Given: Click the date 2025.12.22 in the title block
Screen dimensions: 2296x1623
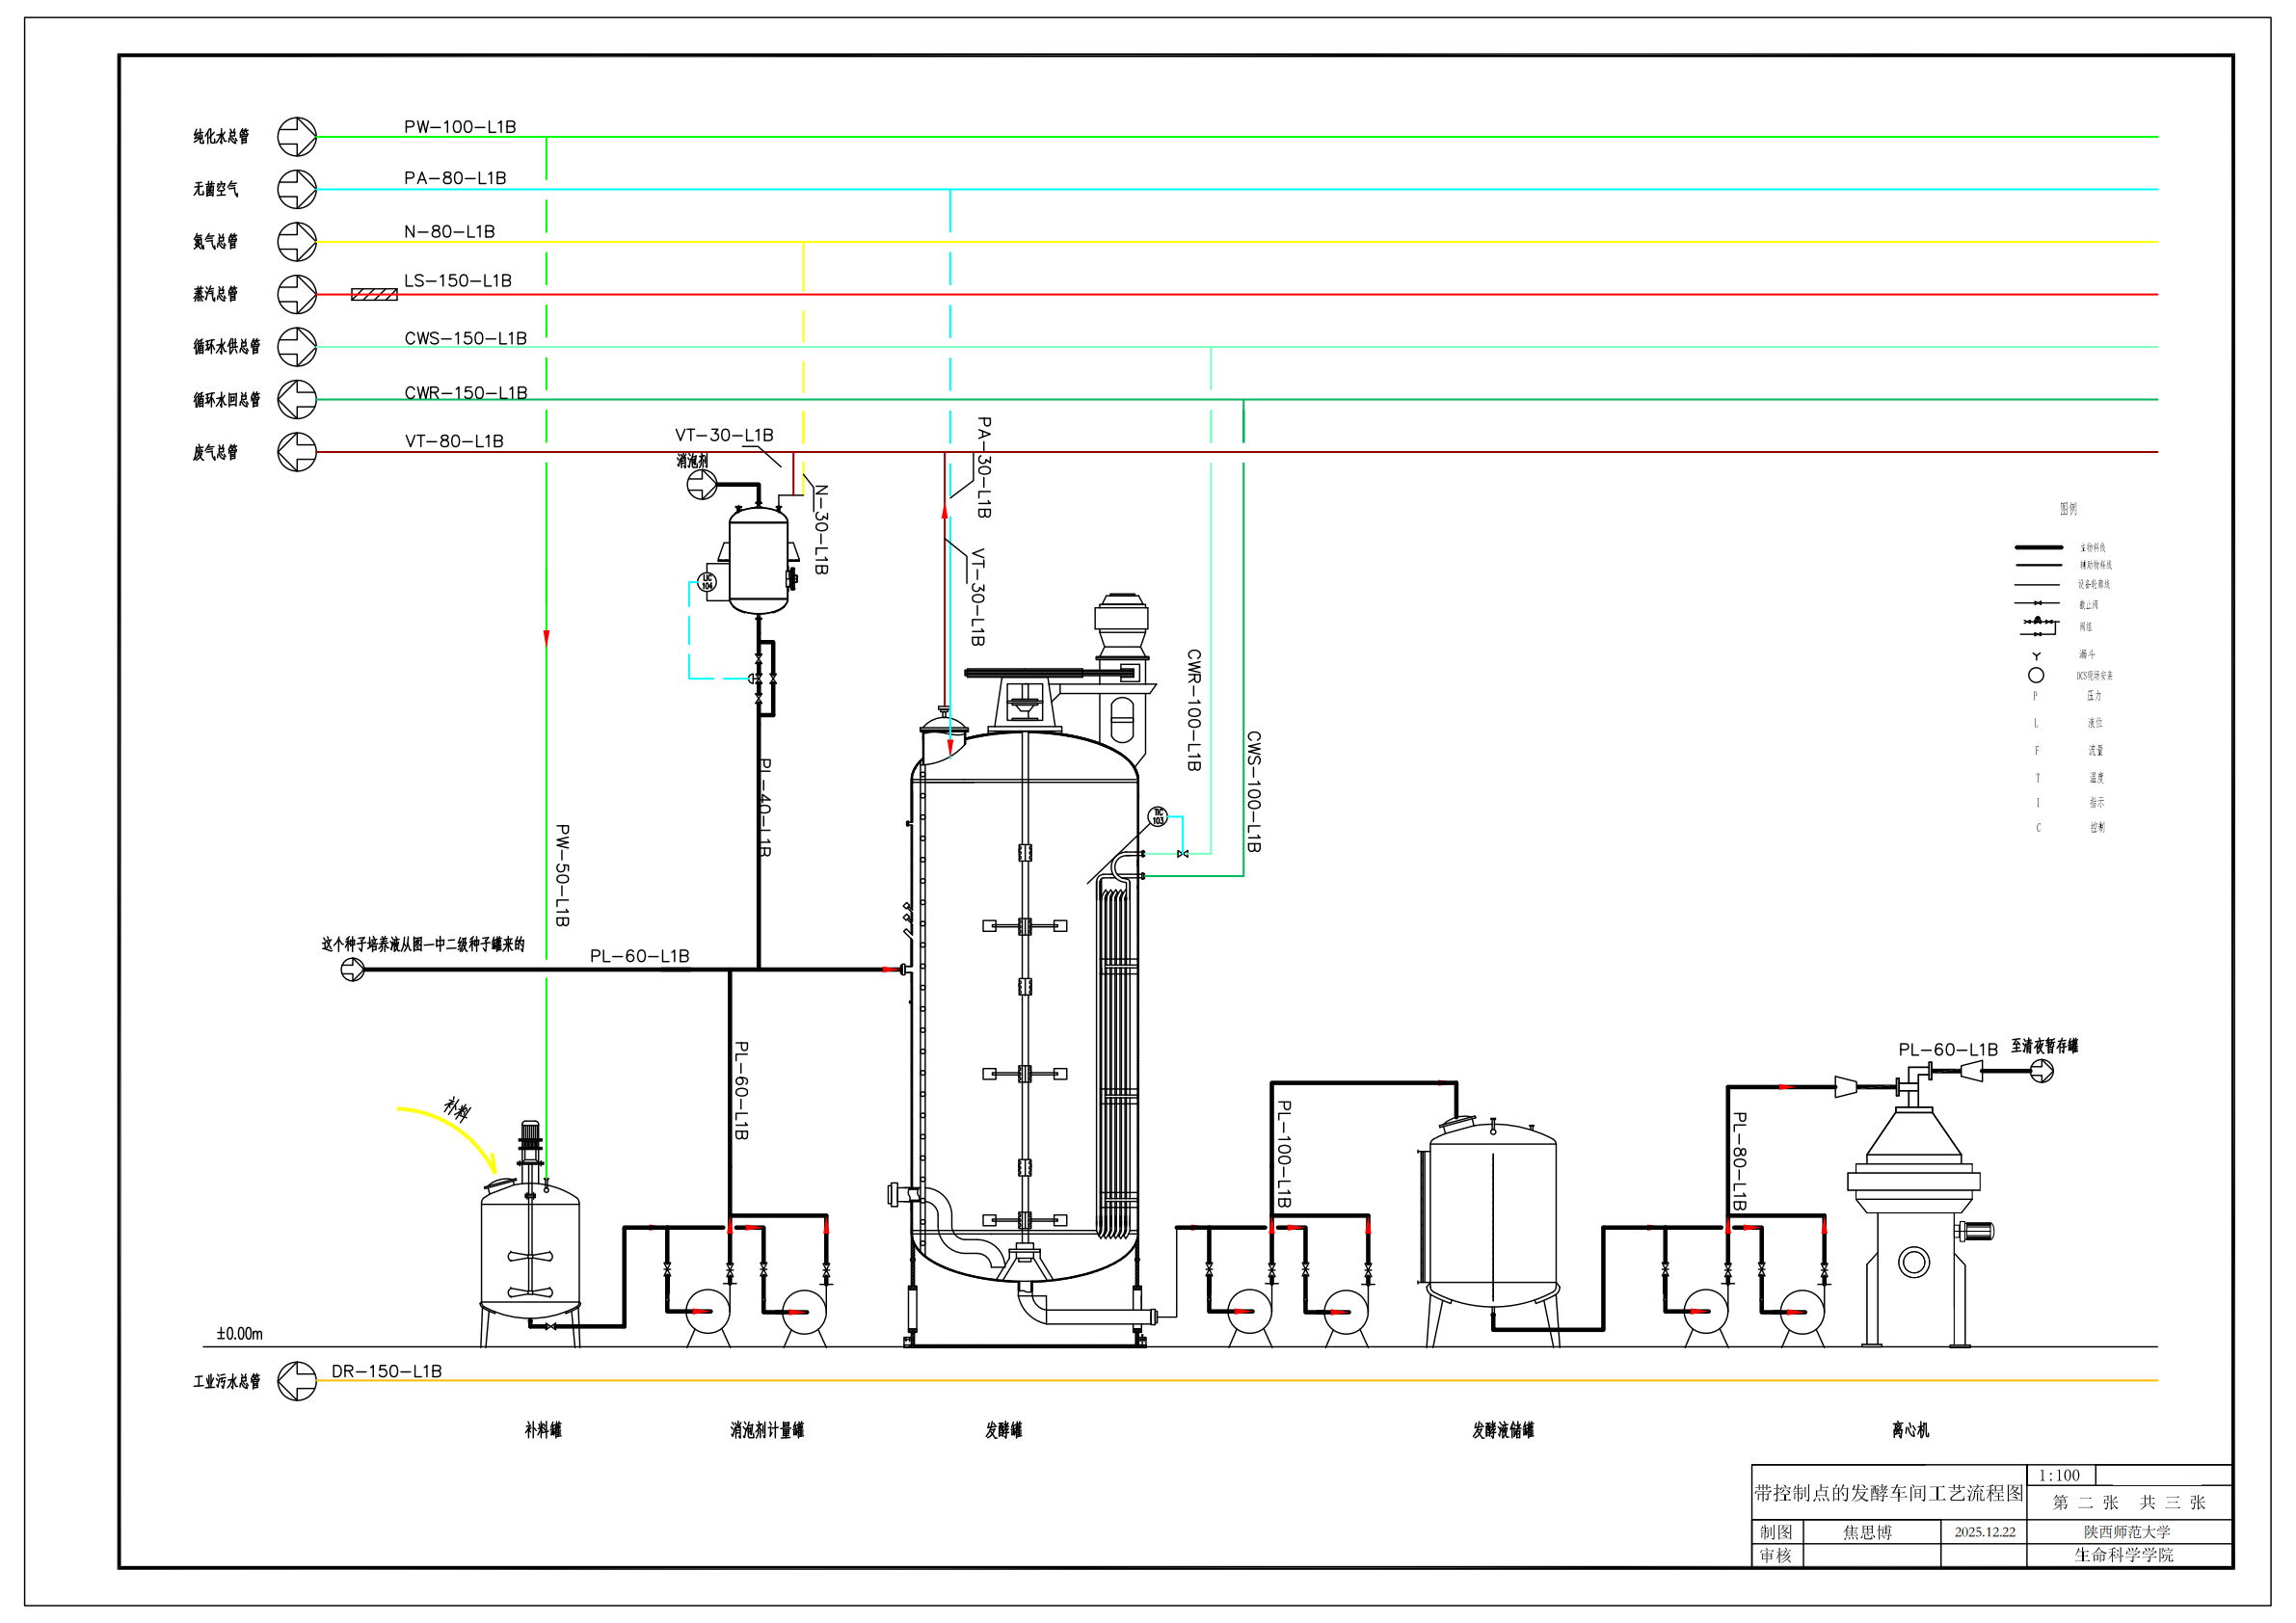Looking at the screenshot, I should [1984, 1532].
